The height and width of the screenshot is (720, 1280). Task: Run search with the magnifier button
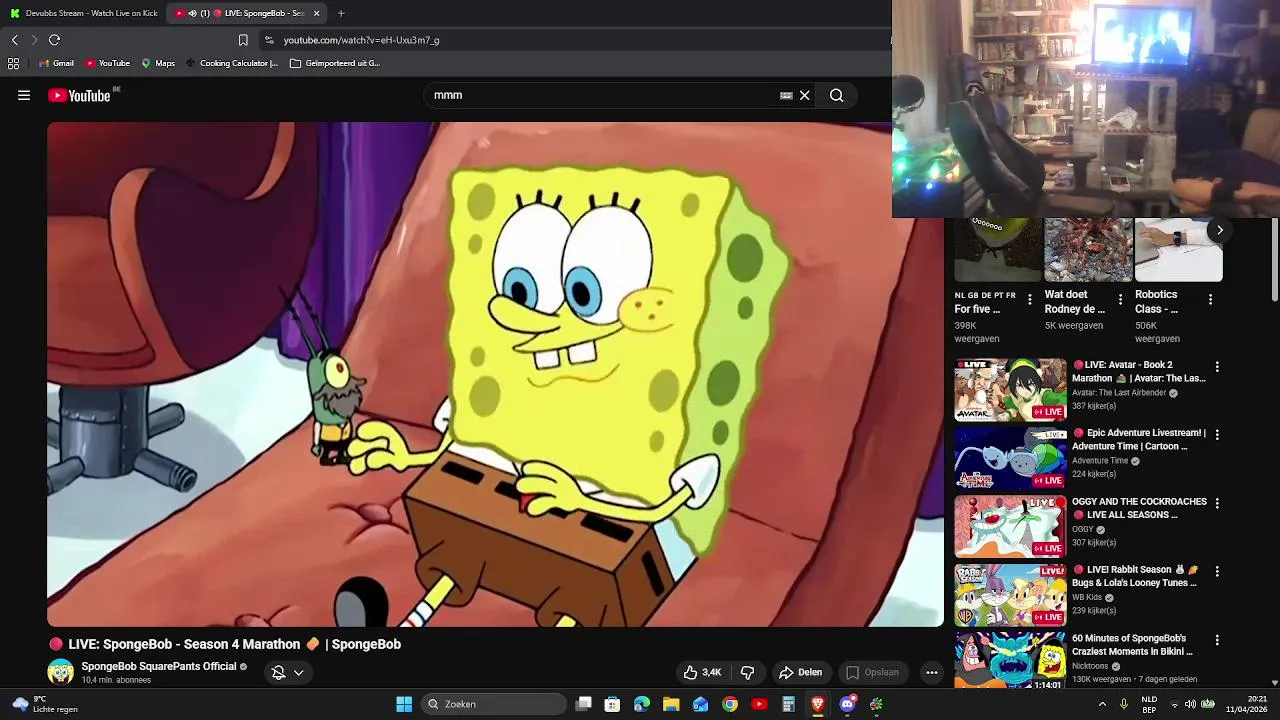point(837,96)
